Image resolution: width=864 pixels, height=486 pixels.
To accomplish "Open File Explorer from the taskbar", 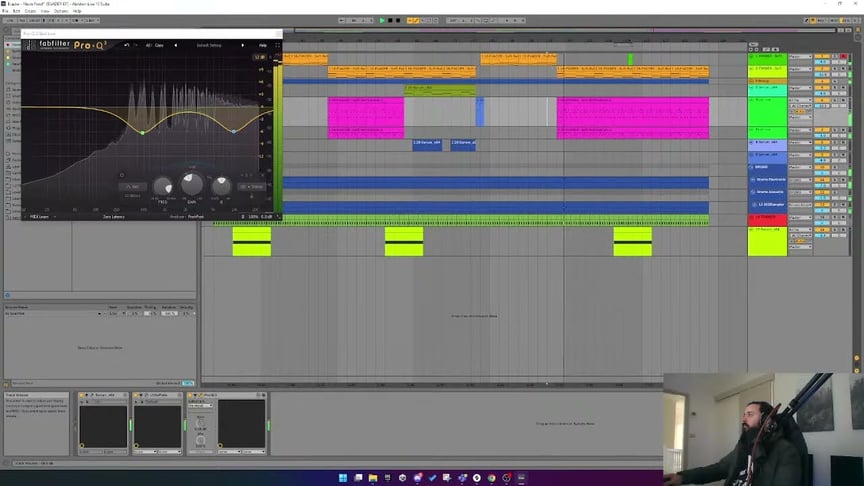I will click(x=373, y=478).
